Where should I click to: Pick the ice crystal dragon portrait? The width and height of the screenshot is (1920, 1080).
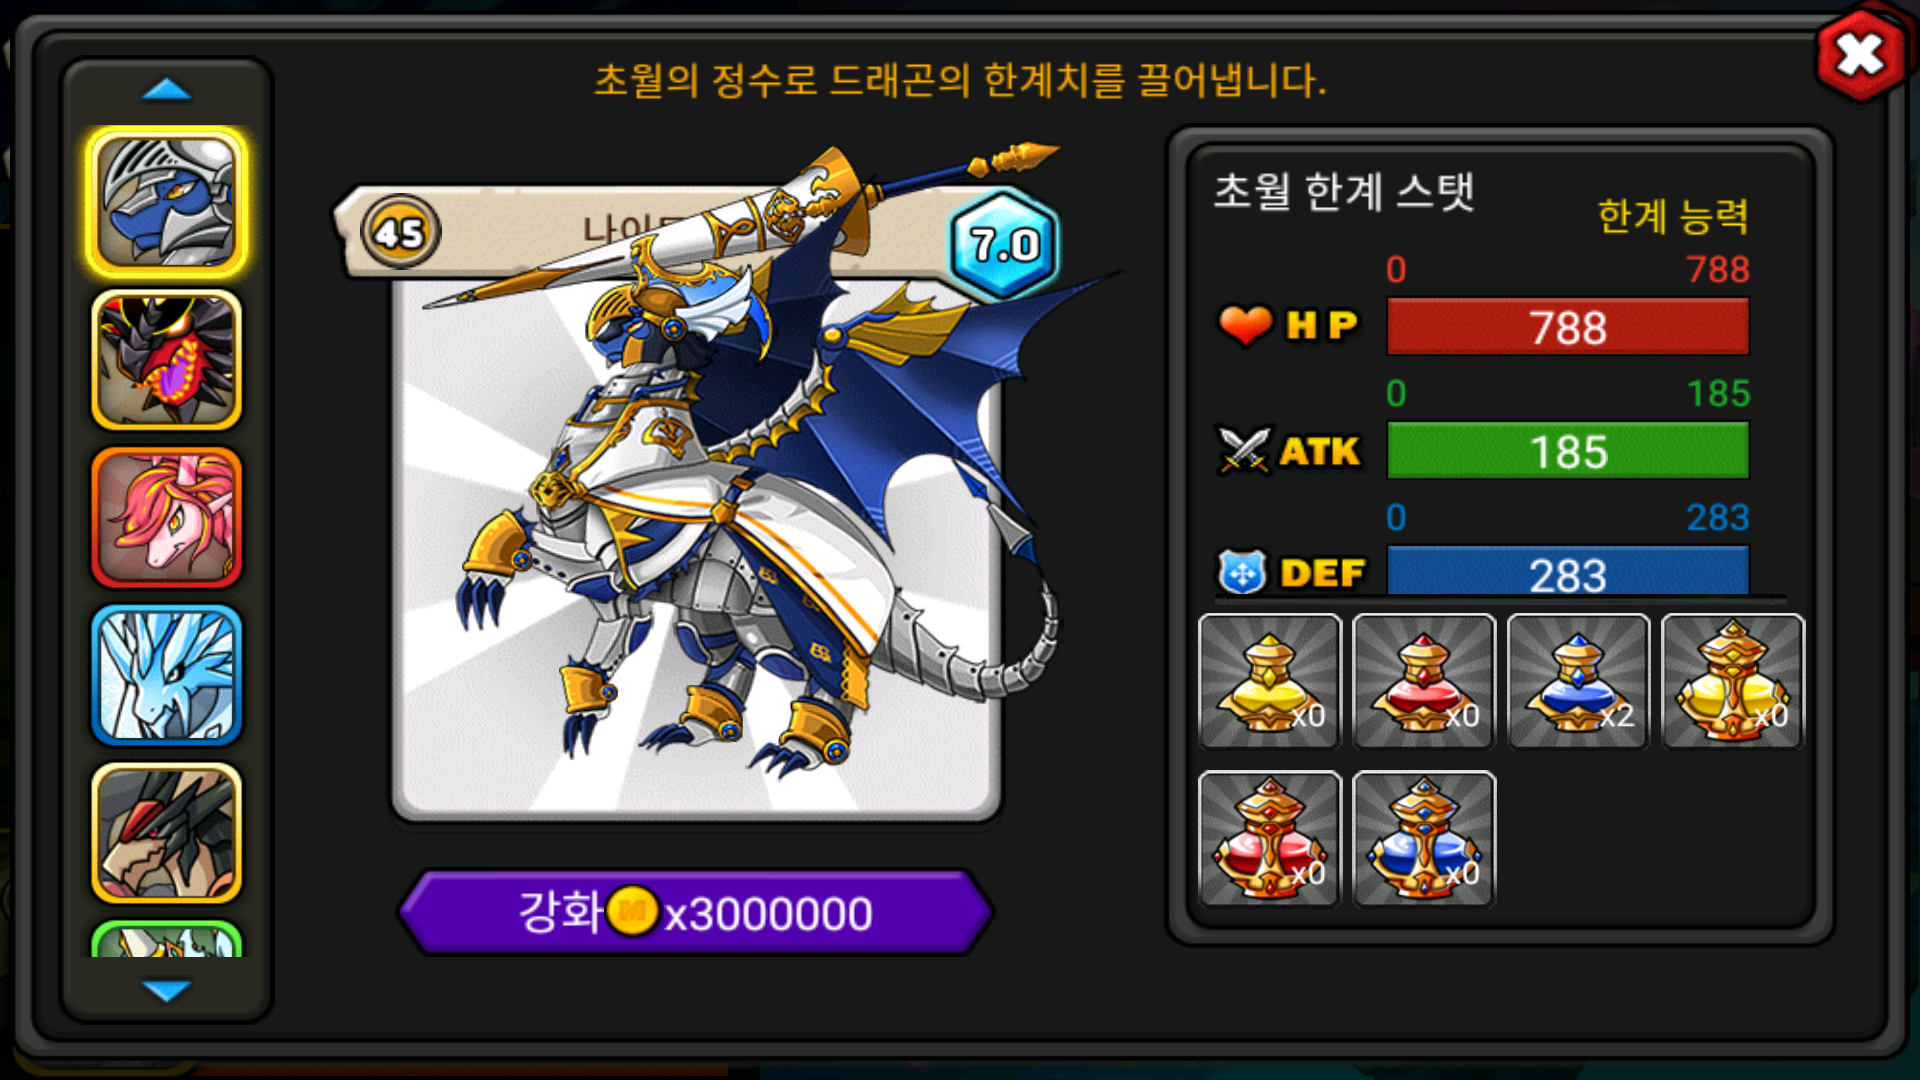coord(167,676)
